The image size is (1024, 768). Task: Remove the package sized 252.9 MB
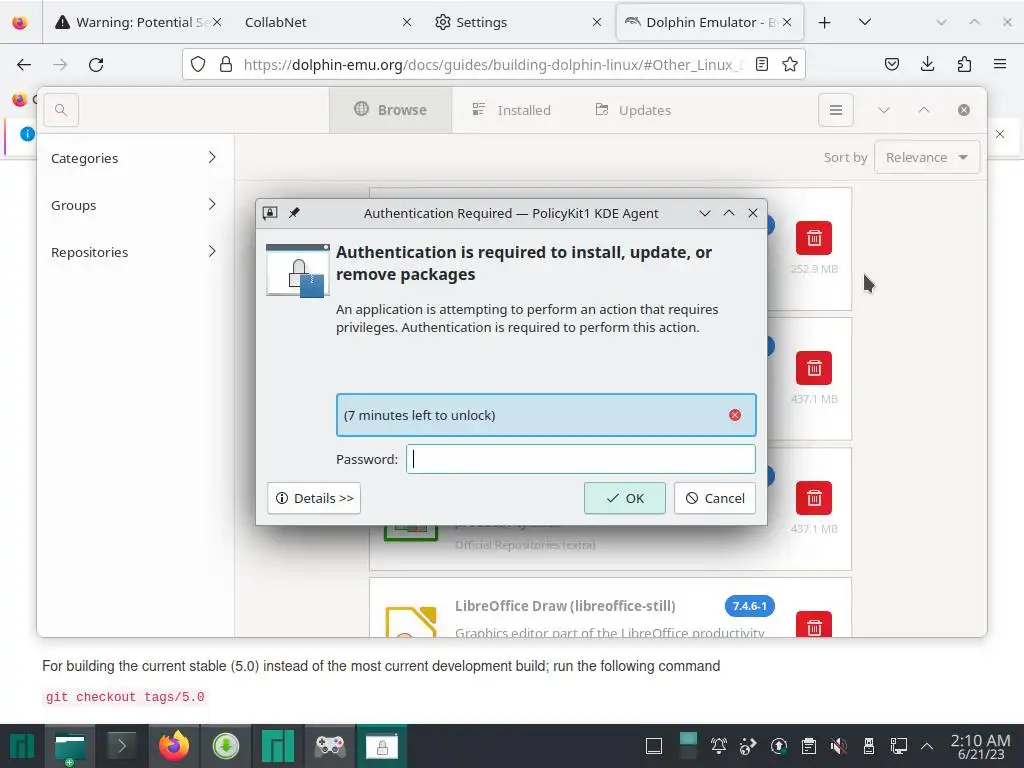[814, 238]
